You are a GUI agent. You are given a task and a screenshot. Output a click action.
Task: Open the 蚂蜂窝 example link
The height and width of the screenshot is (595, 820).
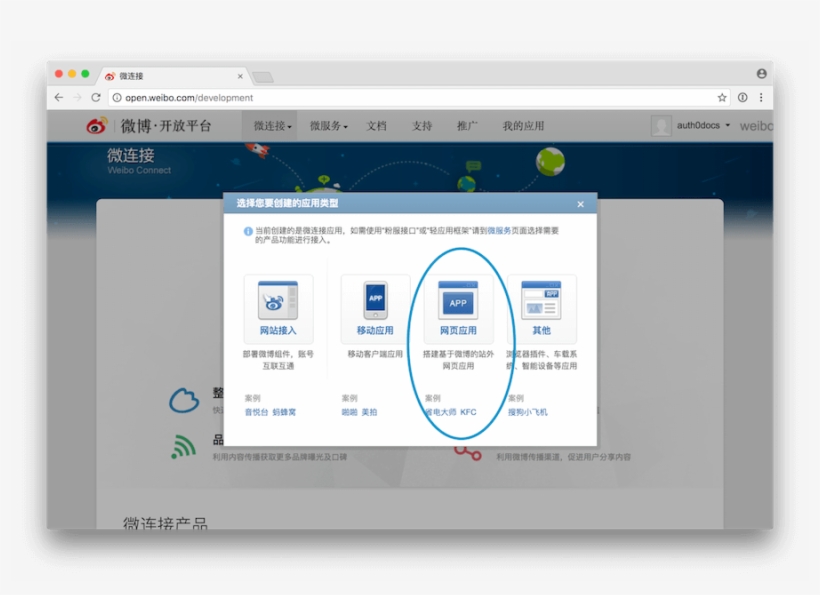(284, 412)
